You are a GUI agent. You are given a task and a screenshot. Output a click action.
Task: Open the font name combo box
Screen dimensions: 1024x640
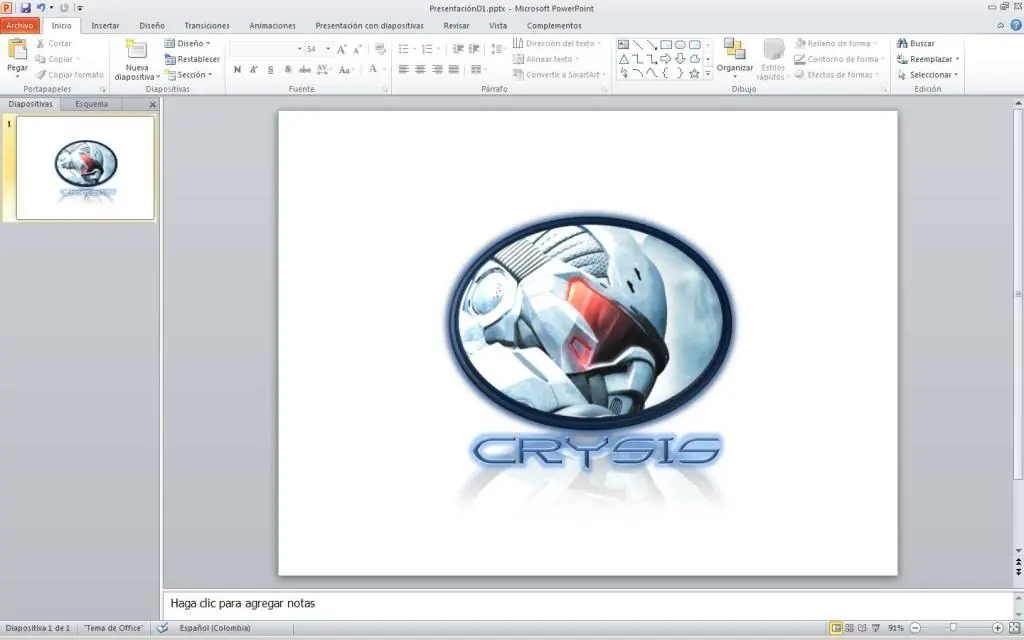click(266, 49)
